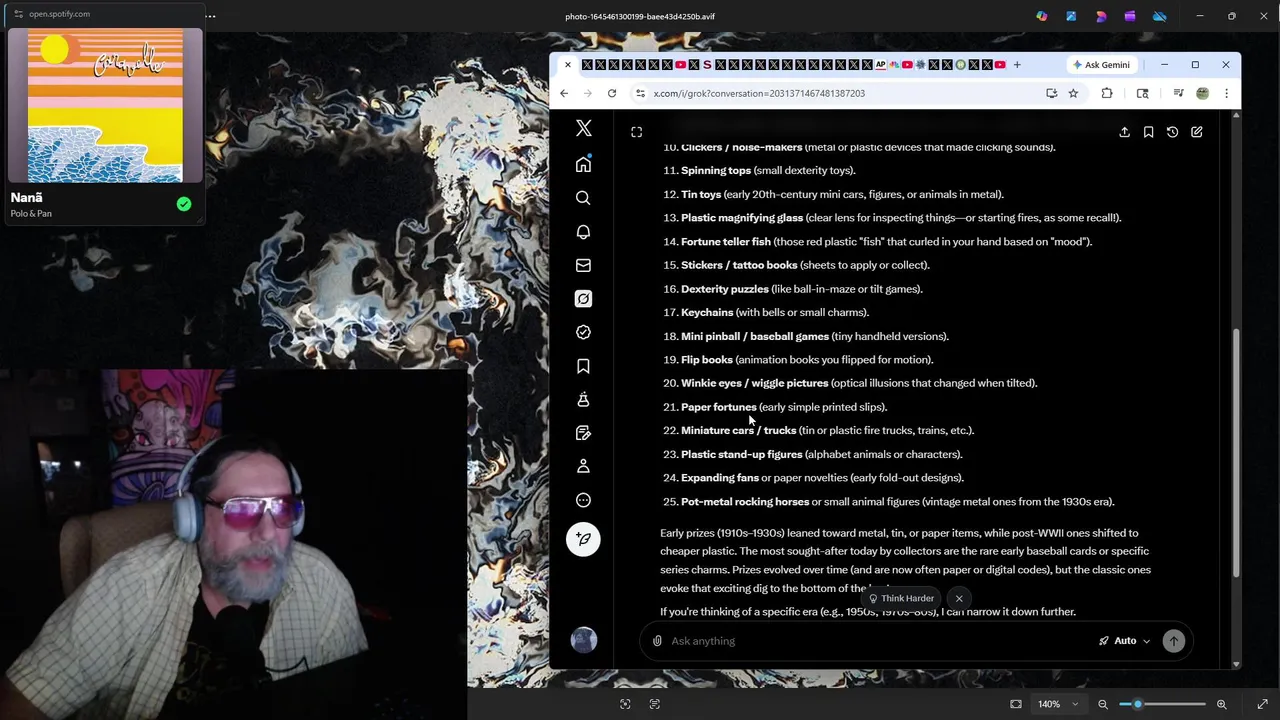
Task: Click the x.com address bar URL
Action: pyautogui.click(x=759, y=93)
